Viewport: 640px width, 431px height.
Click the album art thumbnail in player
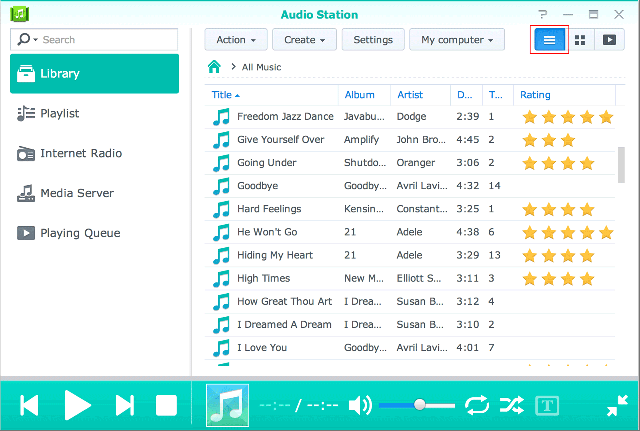227,405
